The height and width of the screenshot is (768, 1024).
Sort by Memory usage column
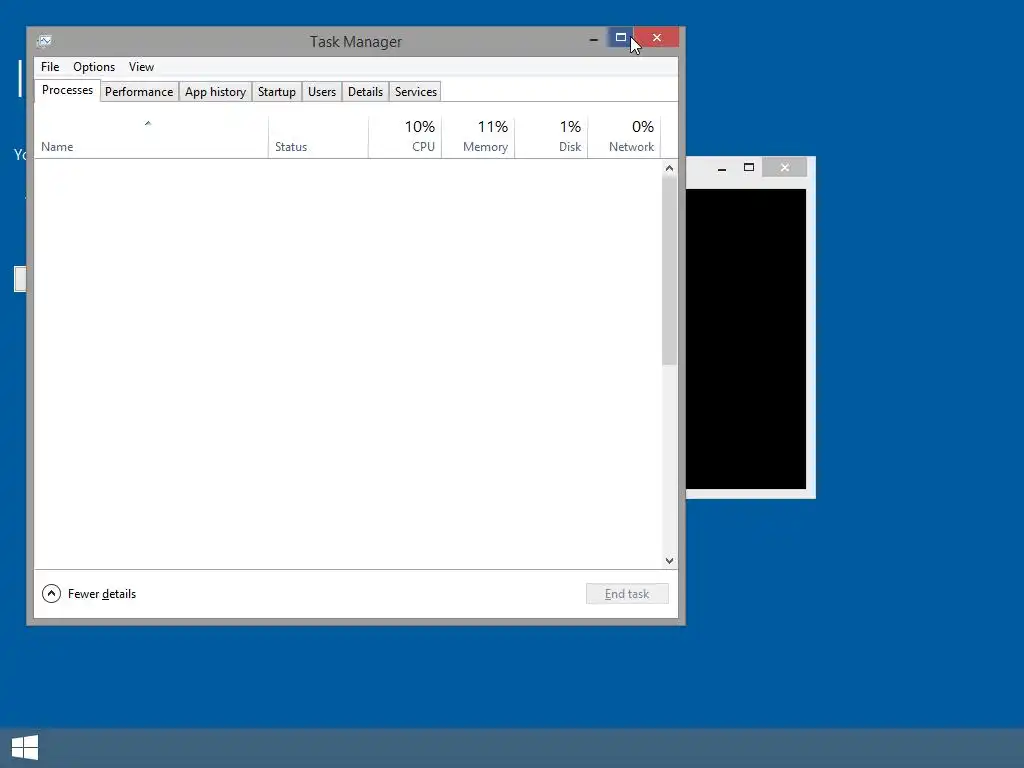pos(478,137)
